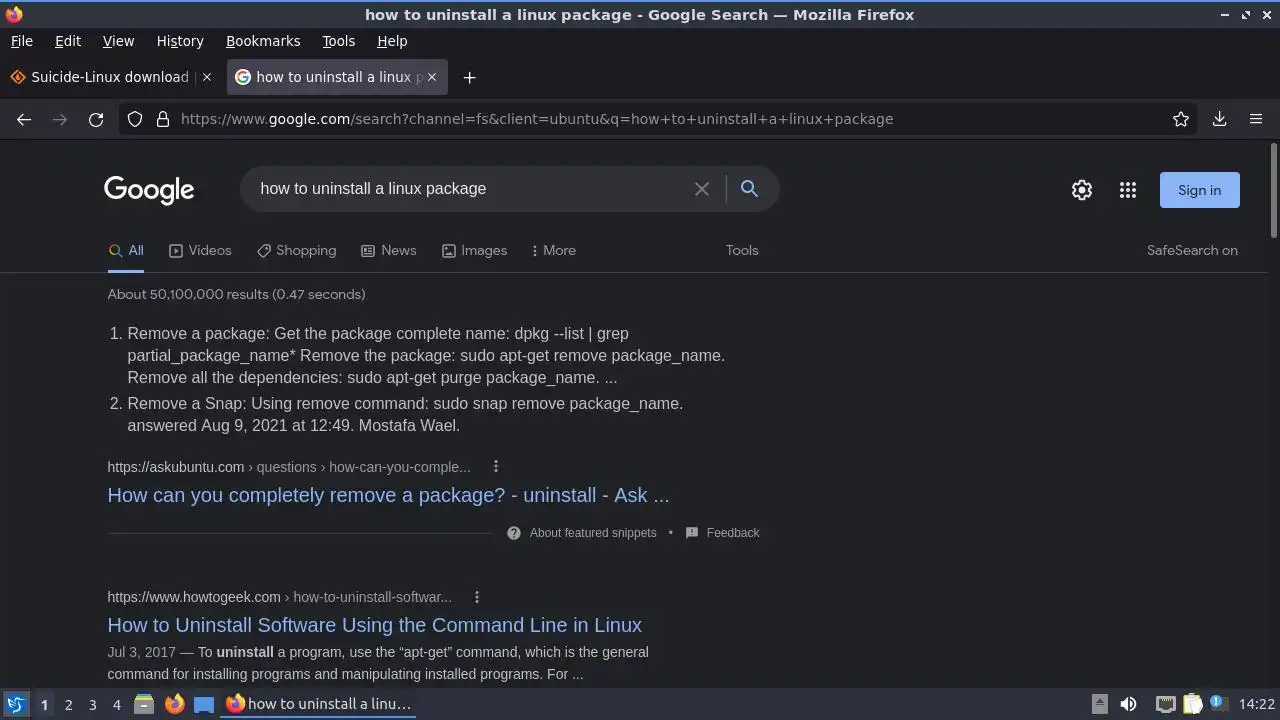Switch to the News results tab
The height and width of the screenshot is (720, 1280).
[x=388, y=251]
